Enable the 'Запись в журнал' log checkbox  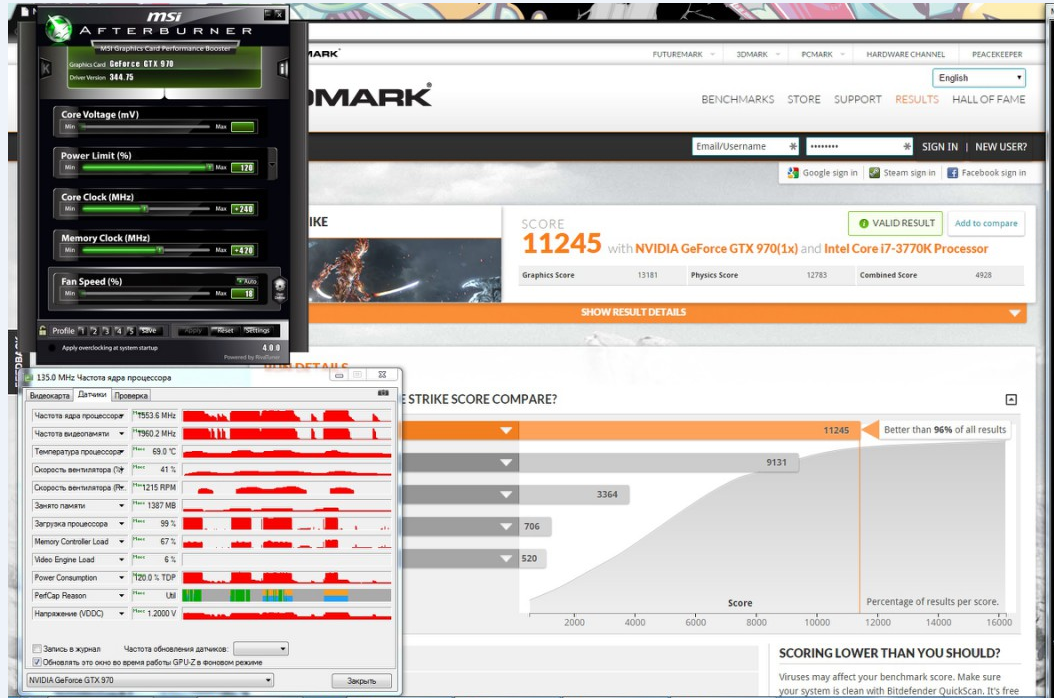click(37, 648)
